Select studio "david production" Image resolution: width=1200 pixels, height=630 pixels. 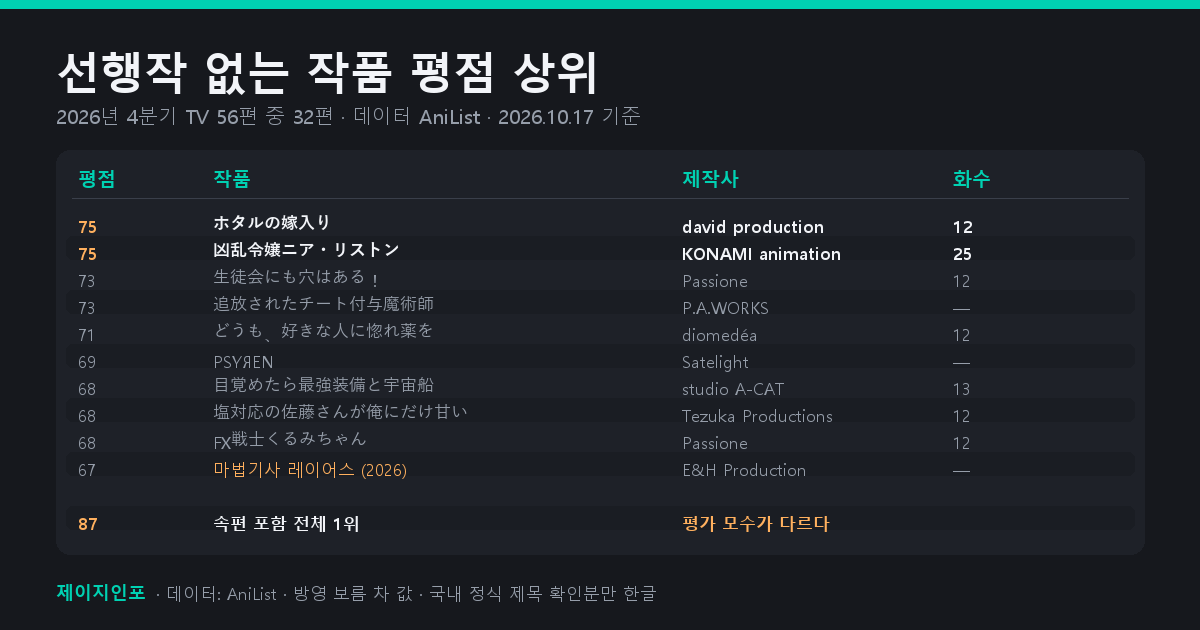(x=753, y=228)
